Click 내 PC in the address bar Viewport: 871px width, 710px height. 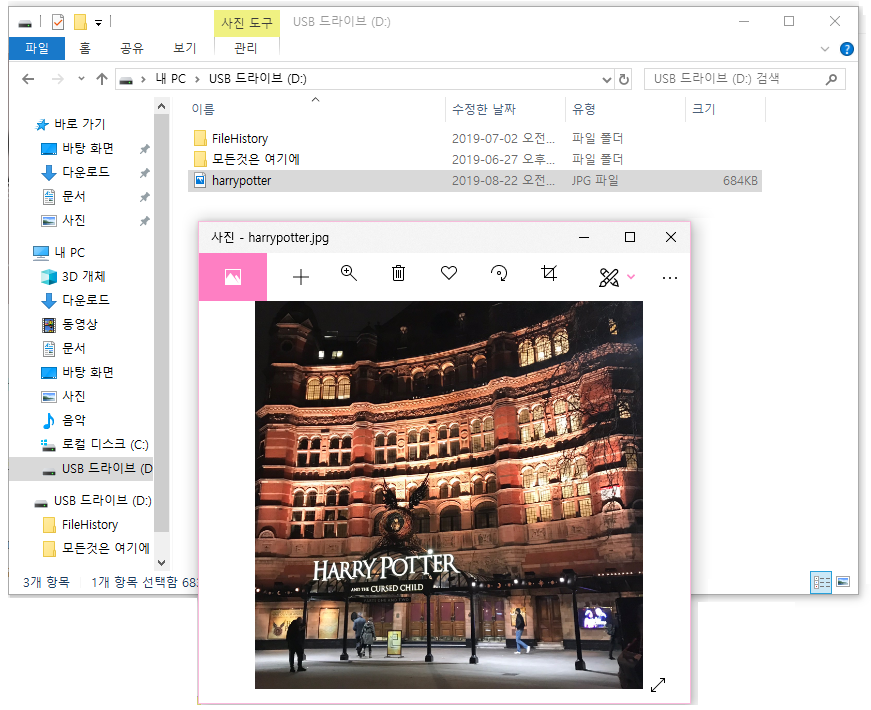click(x=171, y=79)
